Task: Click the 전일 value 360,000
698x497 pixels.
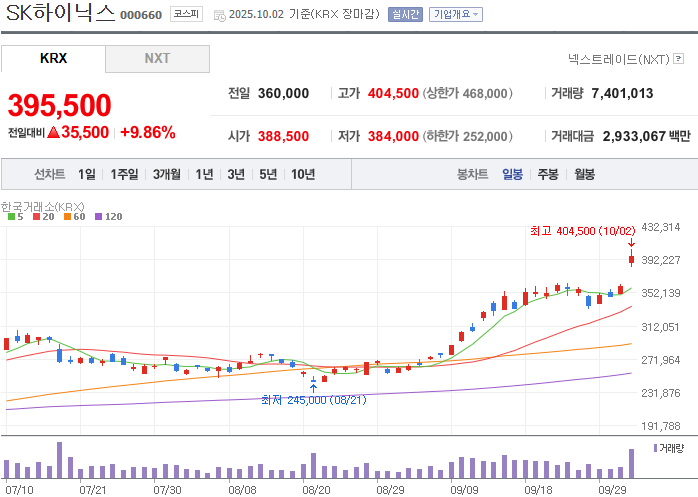Action: click(284, 93)
